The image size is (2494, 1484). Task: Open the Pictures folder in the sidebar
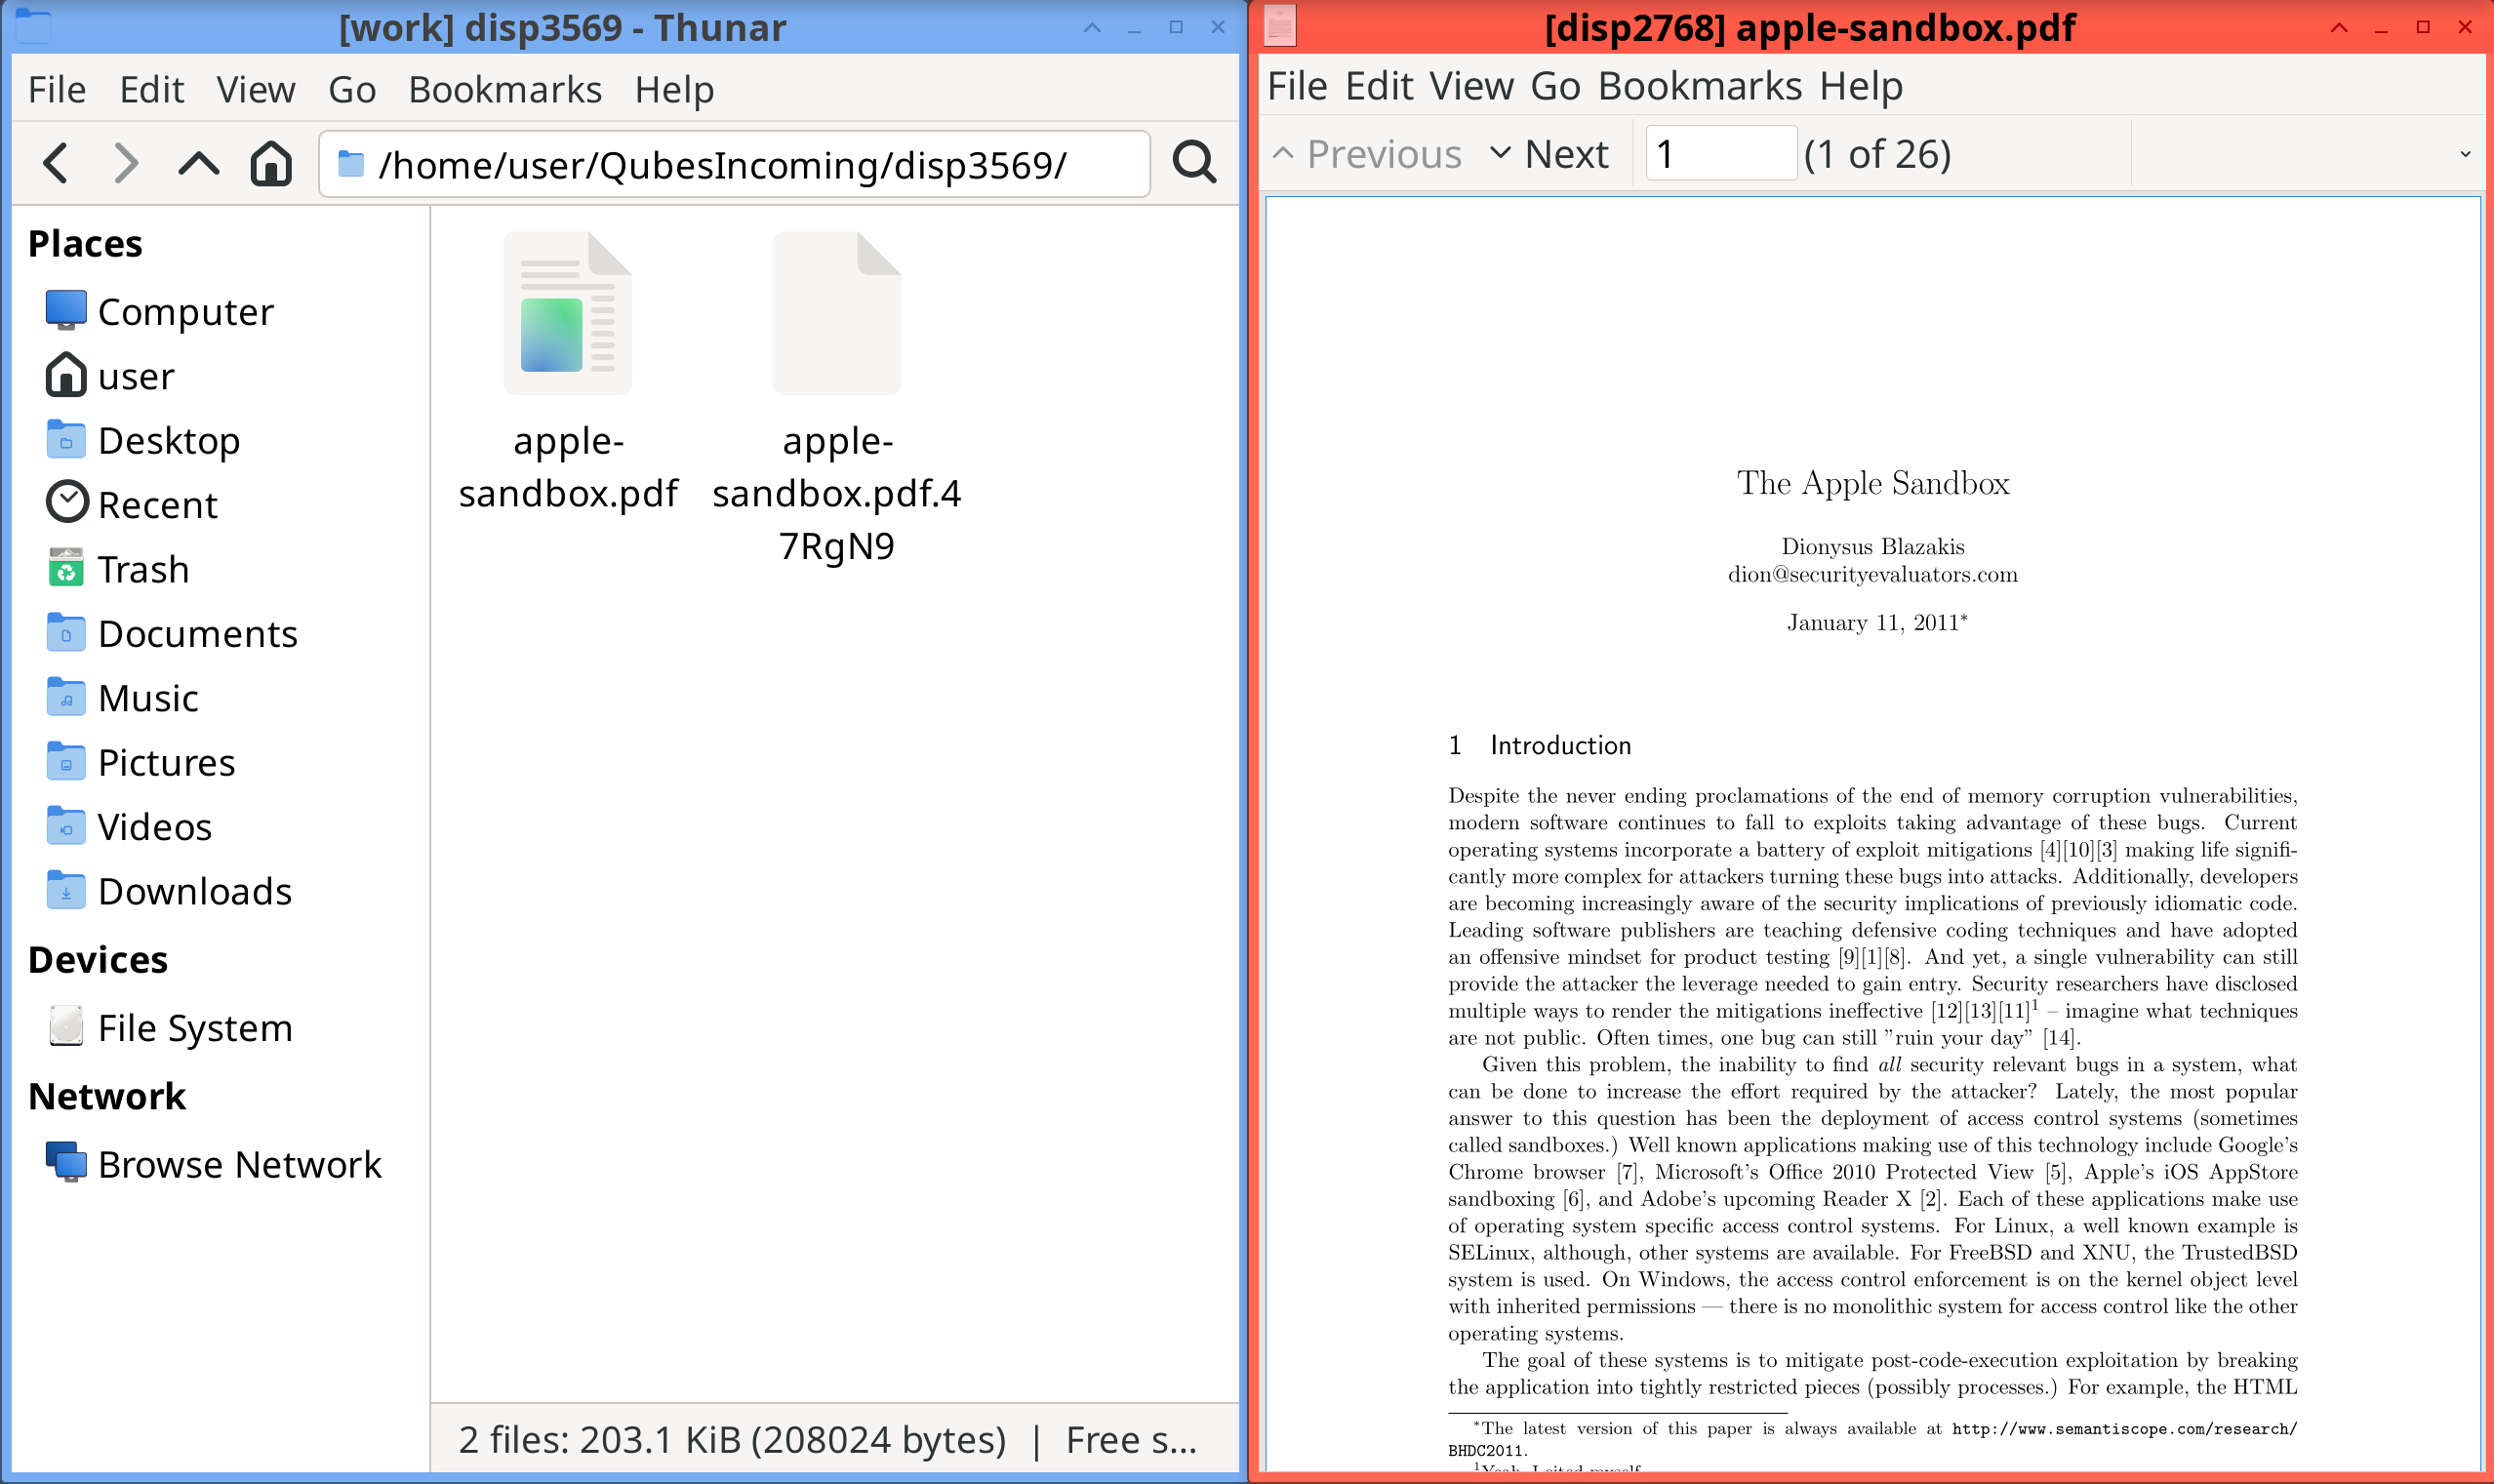pyautogui.click(x=164, y=762)
